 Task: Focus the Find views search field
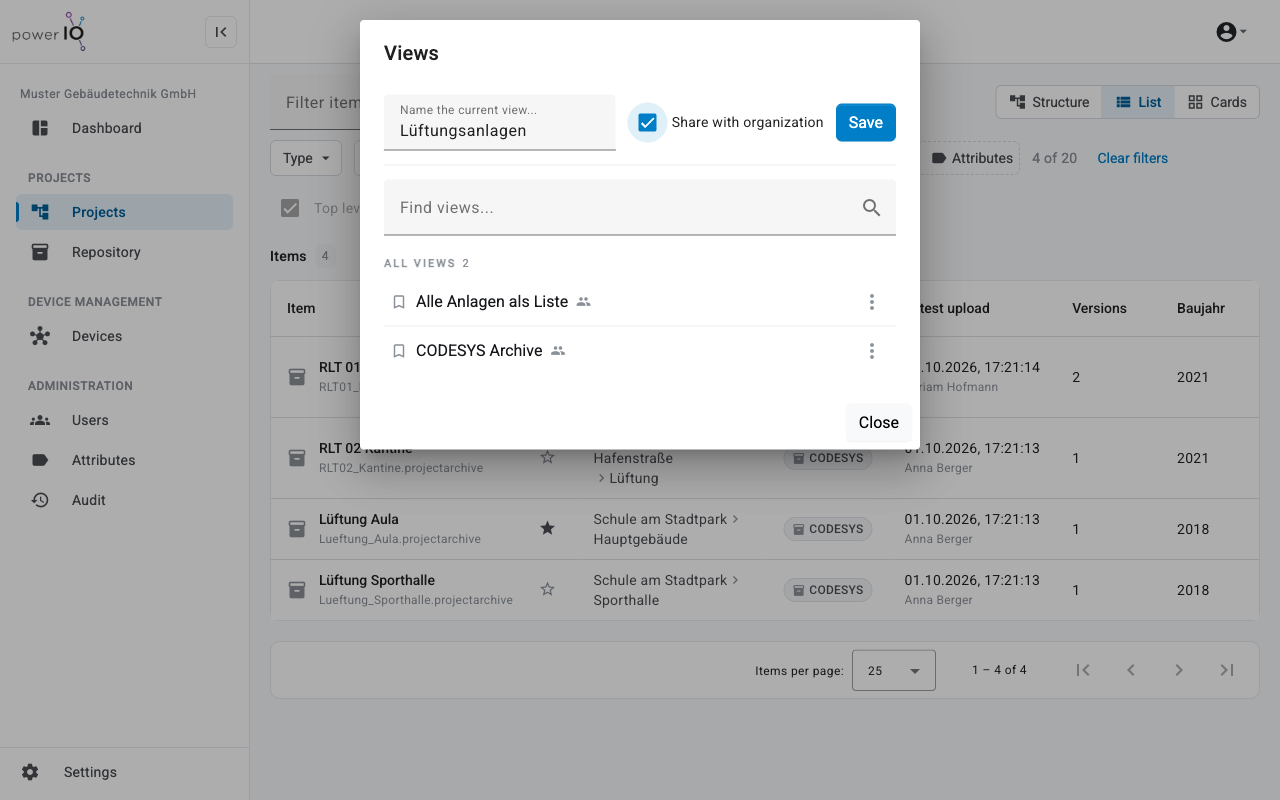click(x=640, y=207)
